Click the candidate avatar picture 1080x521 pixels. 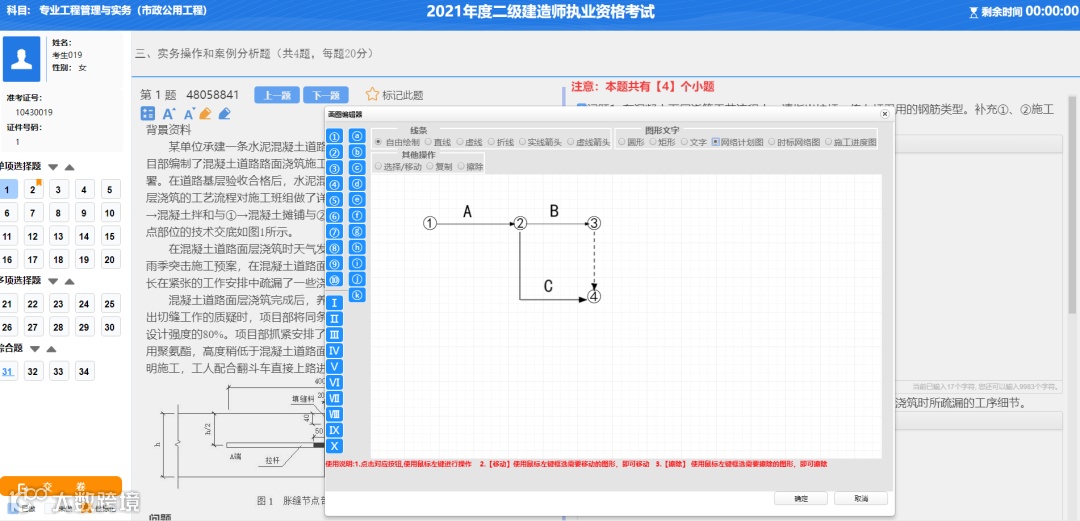(x=21, y=59)
